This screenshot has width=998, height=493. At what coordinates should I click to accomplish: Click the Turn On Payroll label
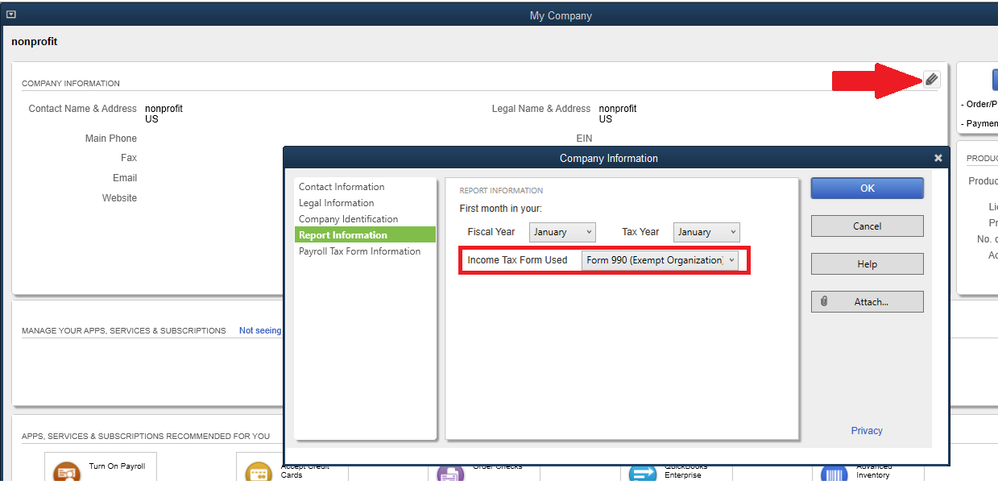[x=117, y=466]
